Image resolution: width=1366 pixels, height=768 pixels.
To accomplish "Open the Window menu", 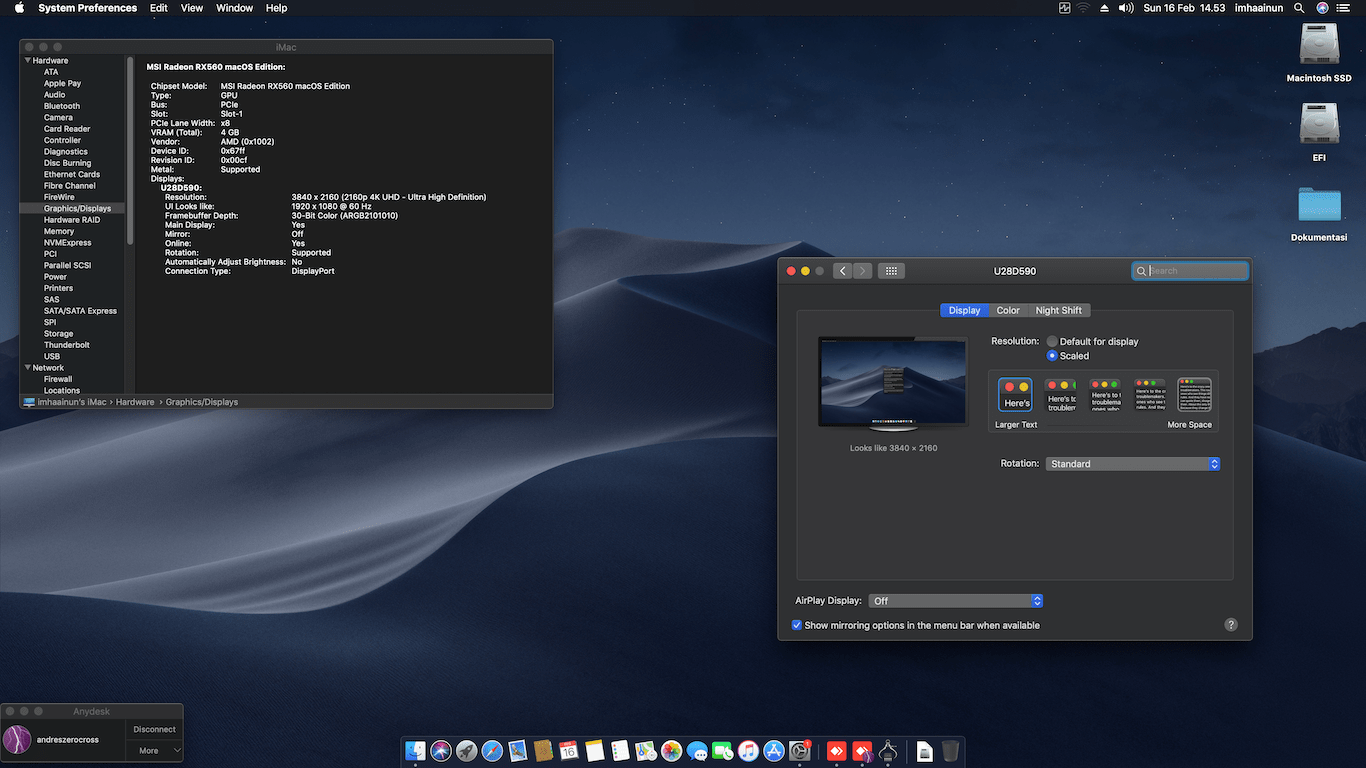I will click(x=235, y=8).
